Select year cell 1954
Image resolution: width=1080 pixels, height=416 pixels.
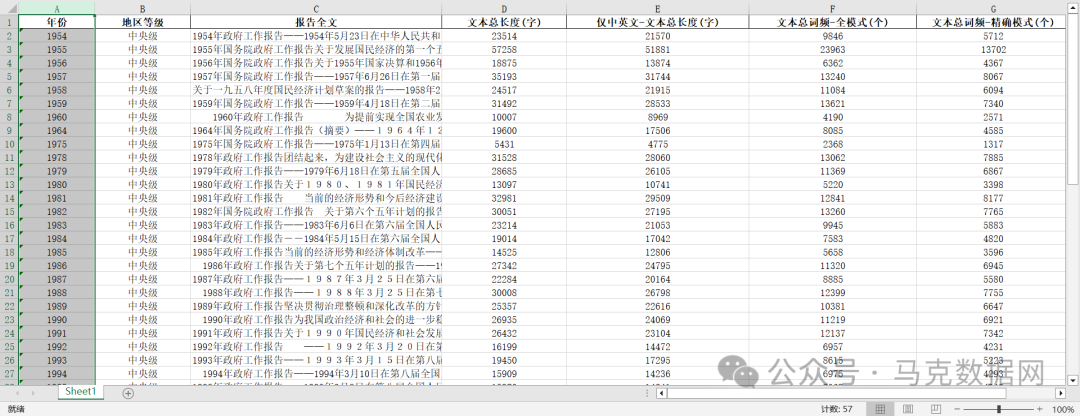(x=56, y=36)
